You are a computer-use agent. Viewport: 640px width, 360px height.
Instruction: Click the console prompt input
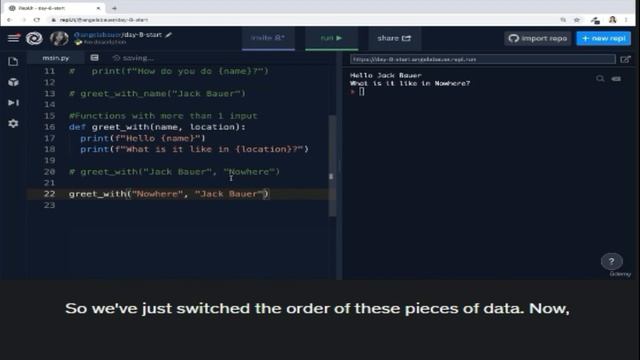pyautogui.click(x=362, y=92)
